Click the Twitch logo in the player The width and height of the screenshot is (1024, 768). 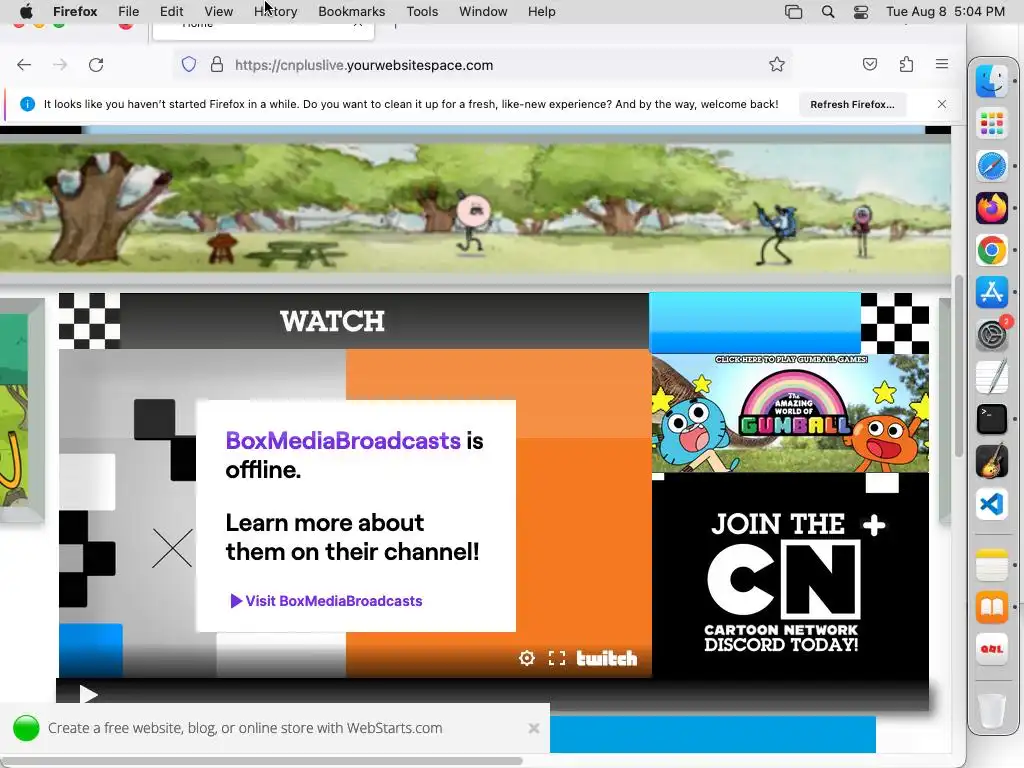[x=607, y=658]
